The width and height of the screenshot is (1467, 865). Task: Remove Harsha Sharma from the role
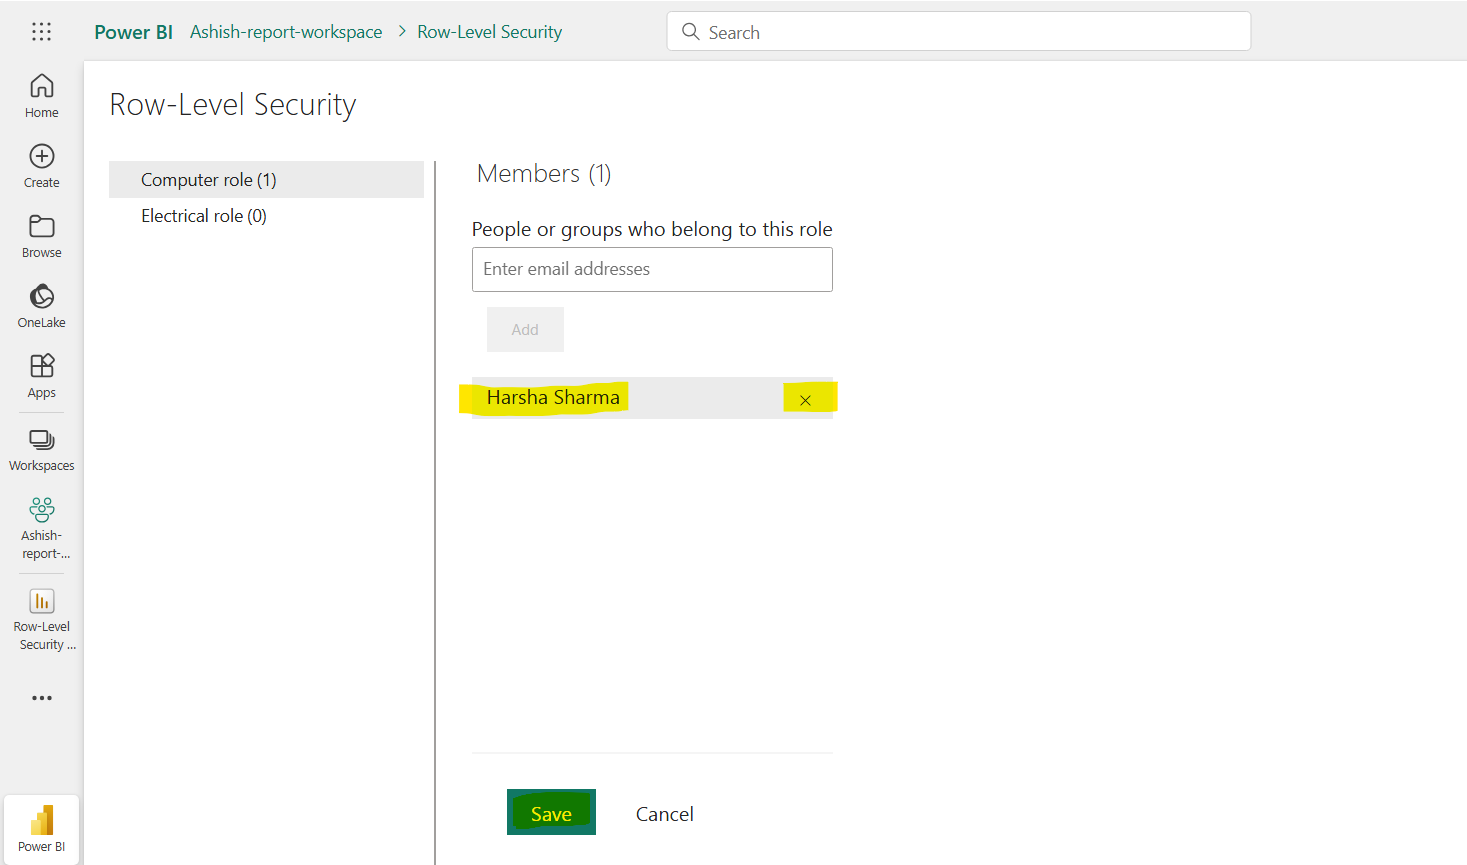[806, 398]
